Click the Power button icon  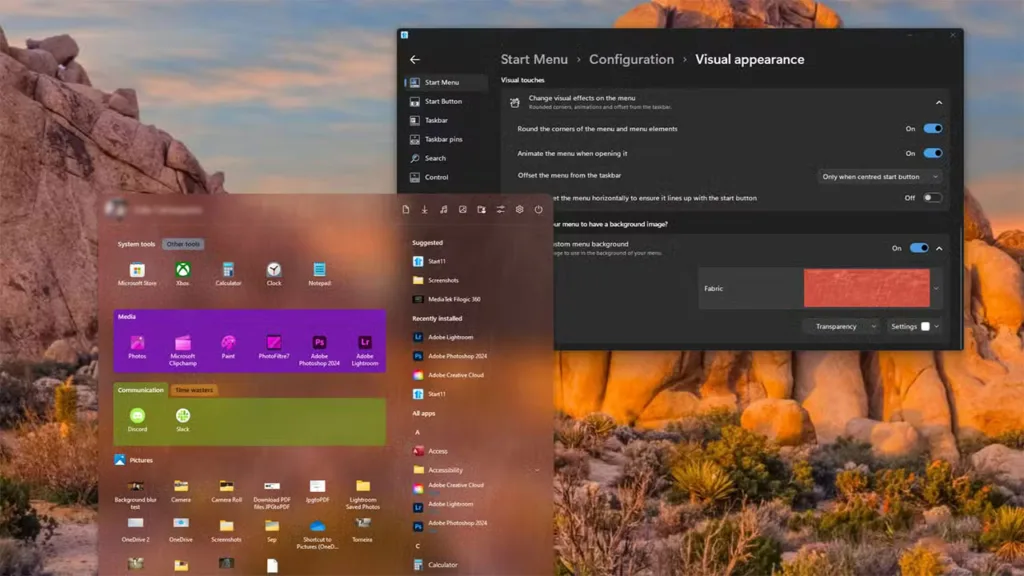[x=538, y=210]
